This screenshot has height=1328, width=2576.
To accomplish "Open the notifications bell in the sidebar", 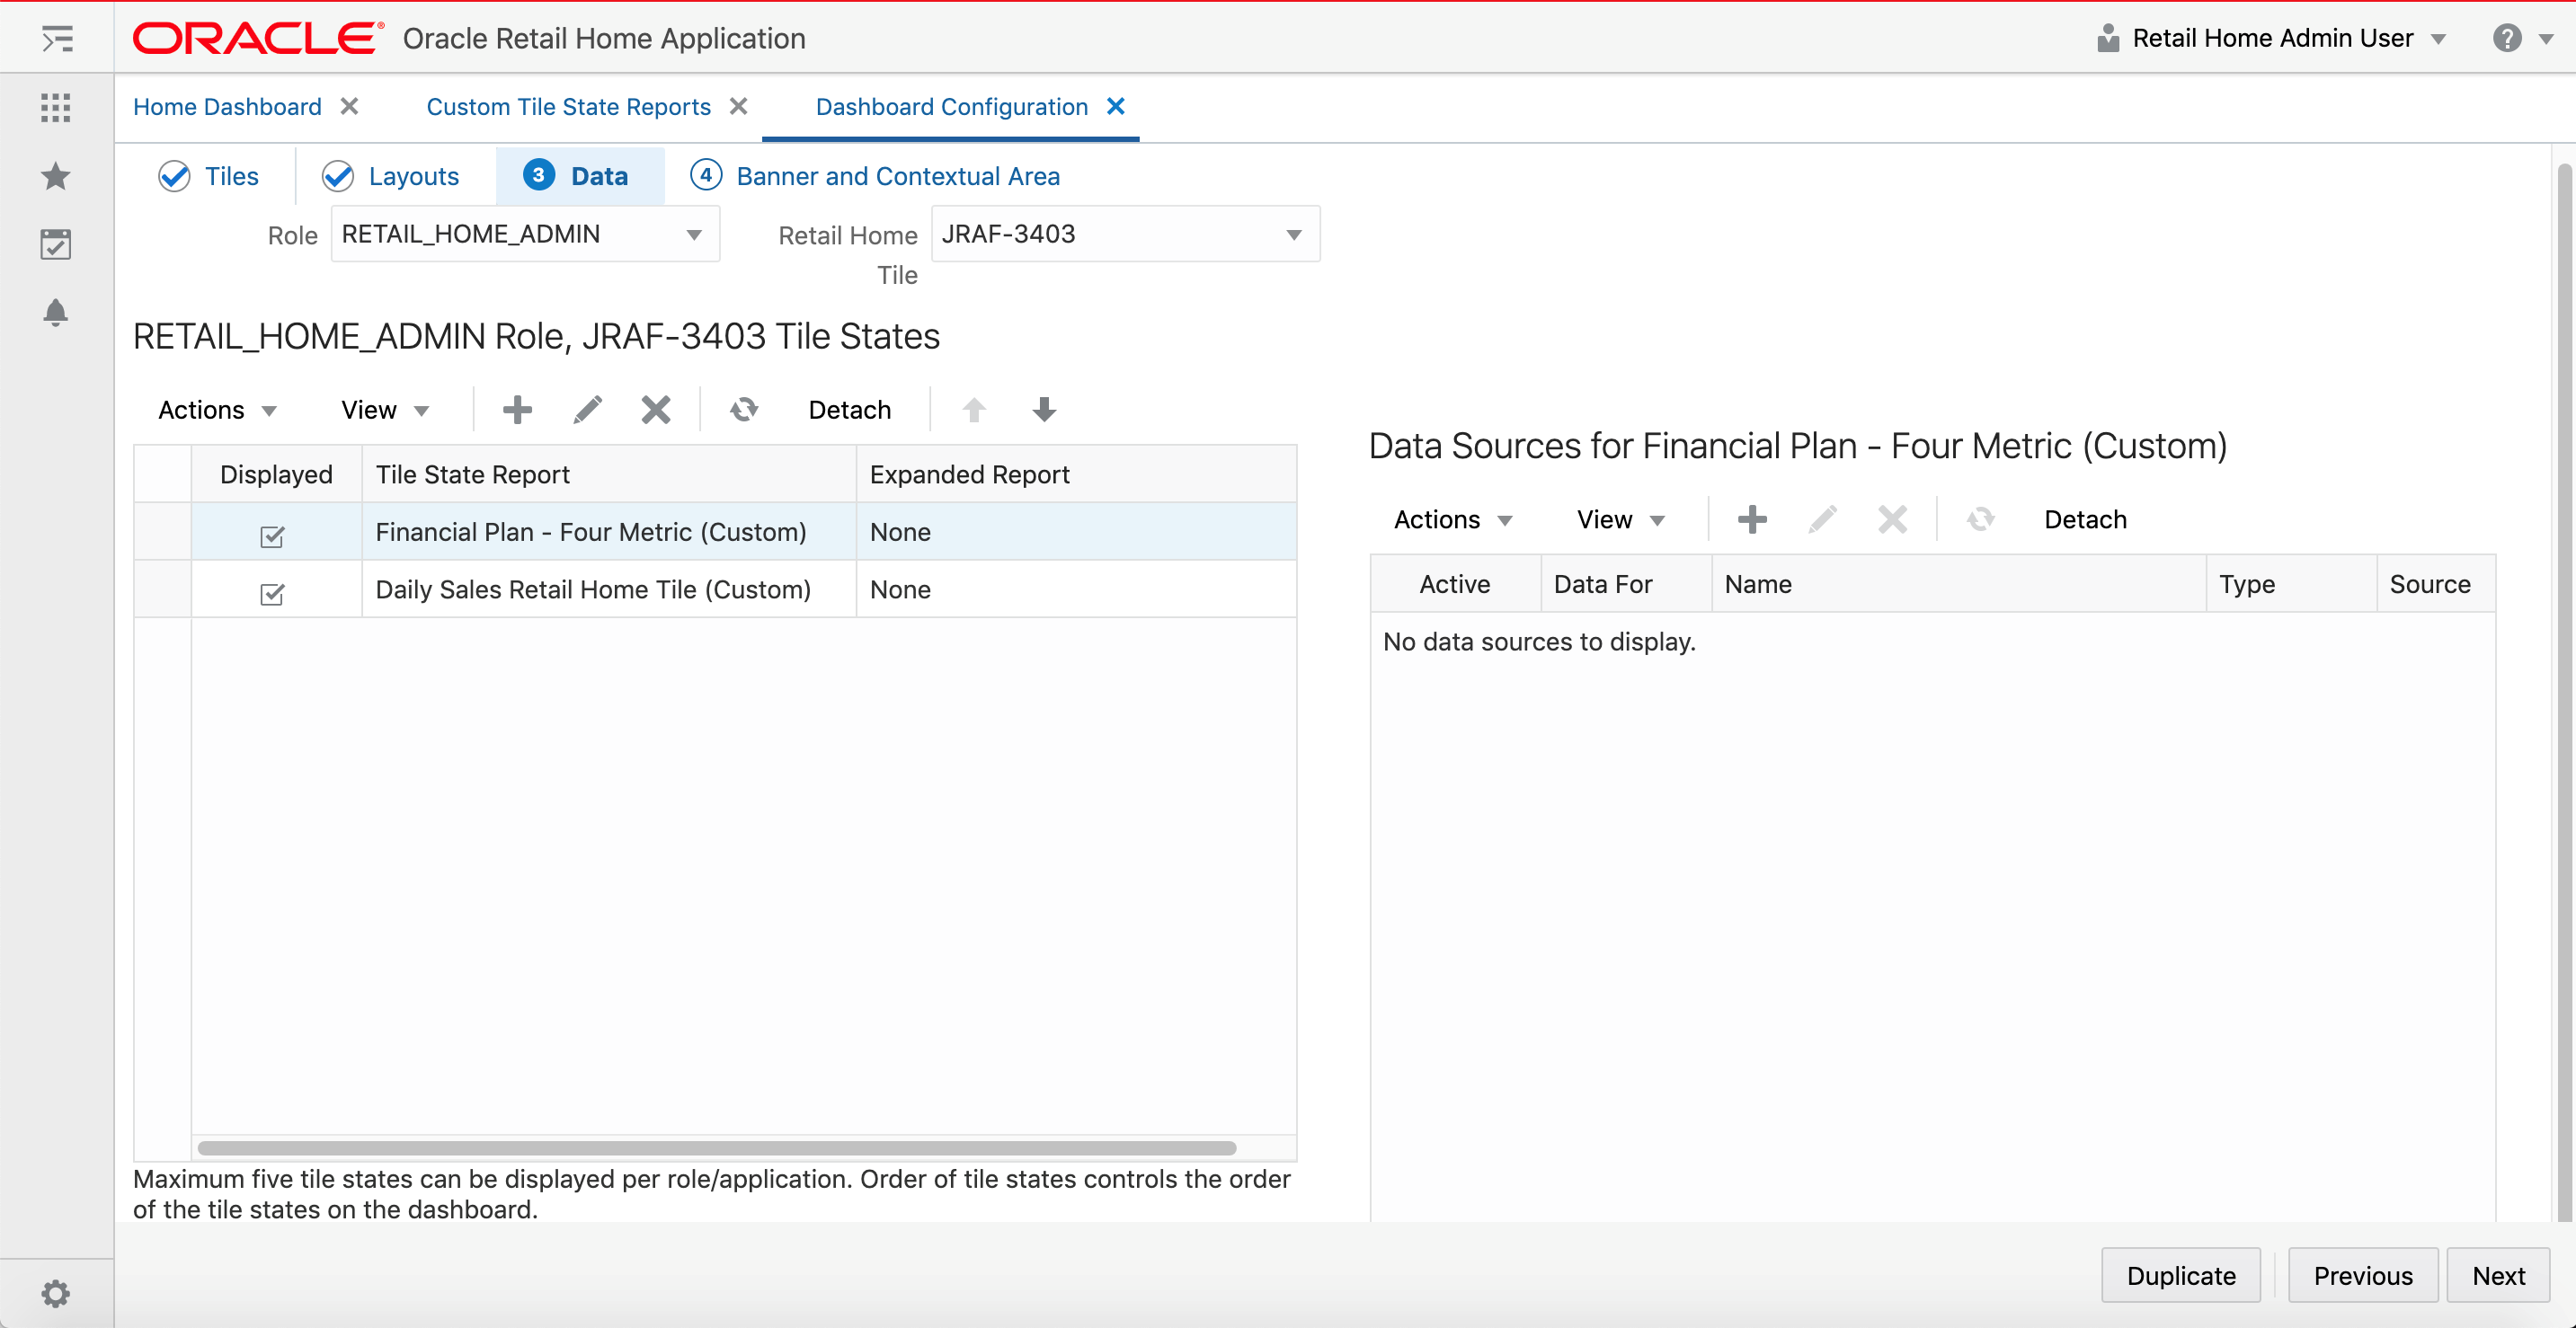I will pos(56,312).
